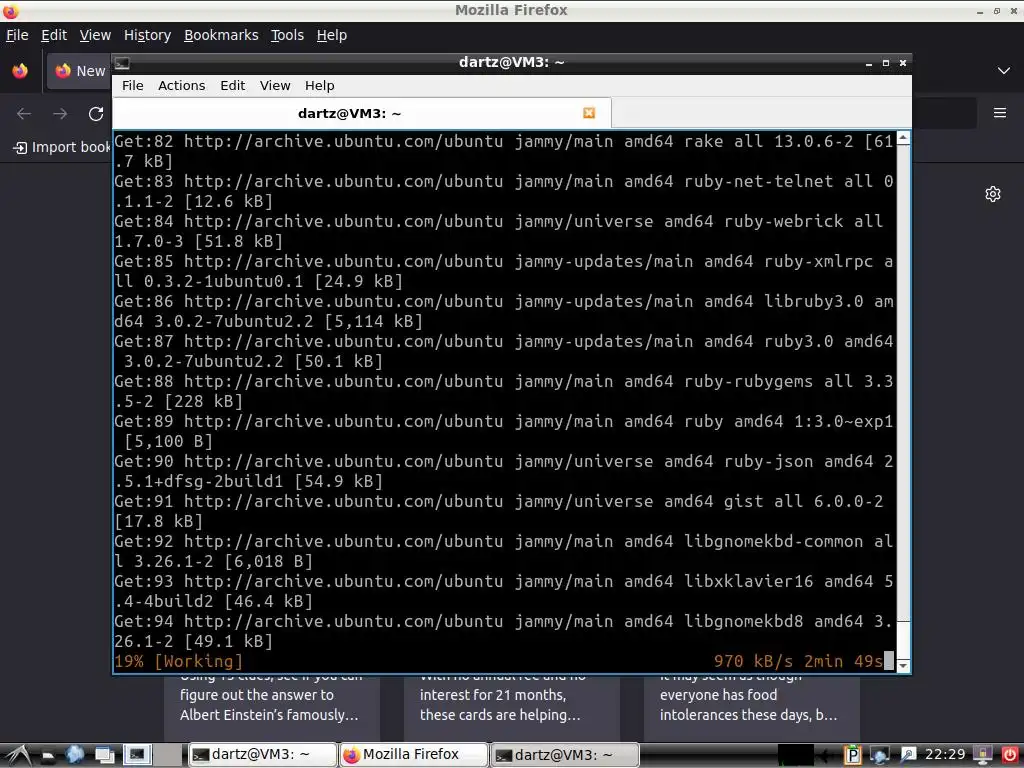
Task: Open the terminal Edit menu
Action: pyautogui.click(x=232, y=86)
